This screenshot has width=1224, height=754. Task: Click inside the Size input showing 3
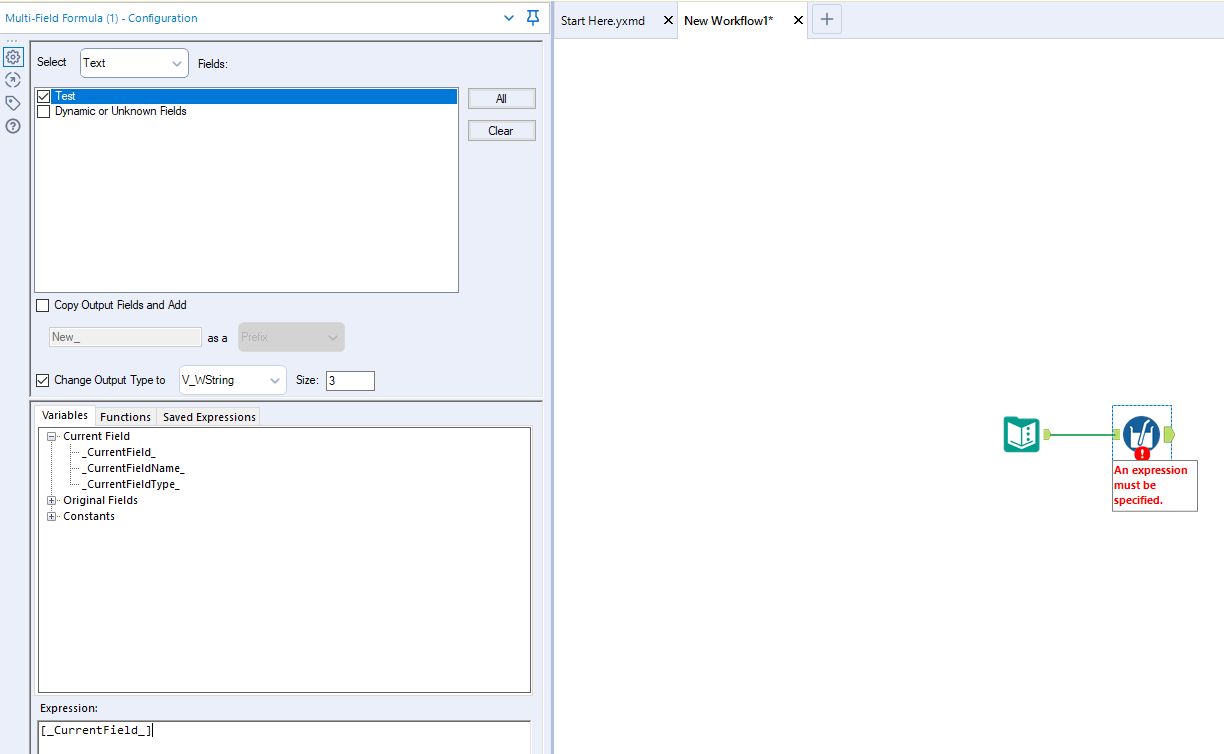(349, 380)
